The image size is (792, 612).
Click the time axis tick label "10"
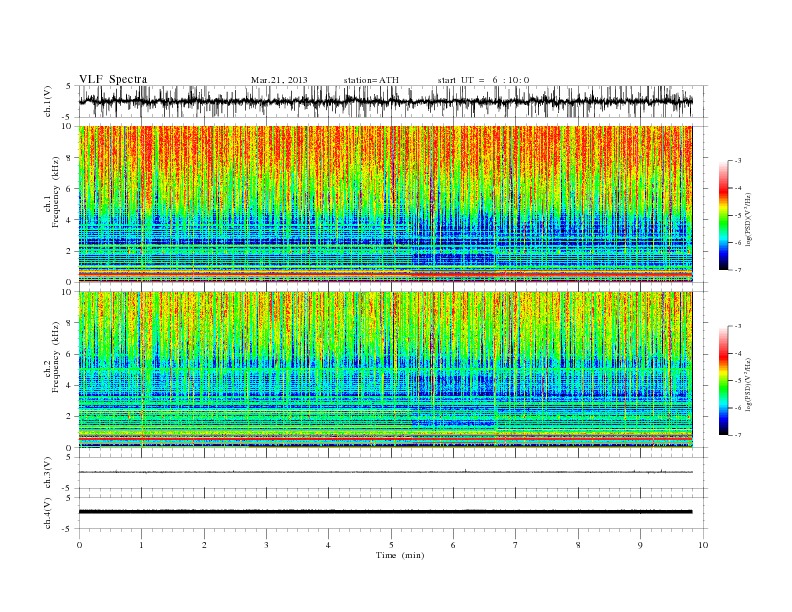point(703,545)
